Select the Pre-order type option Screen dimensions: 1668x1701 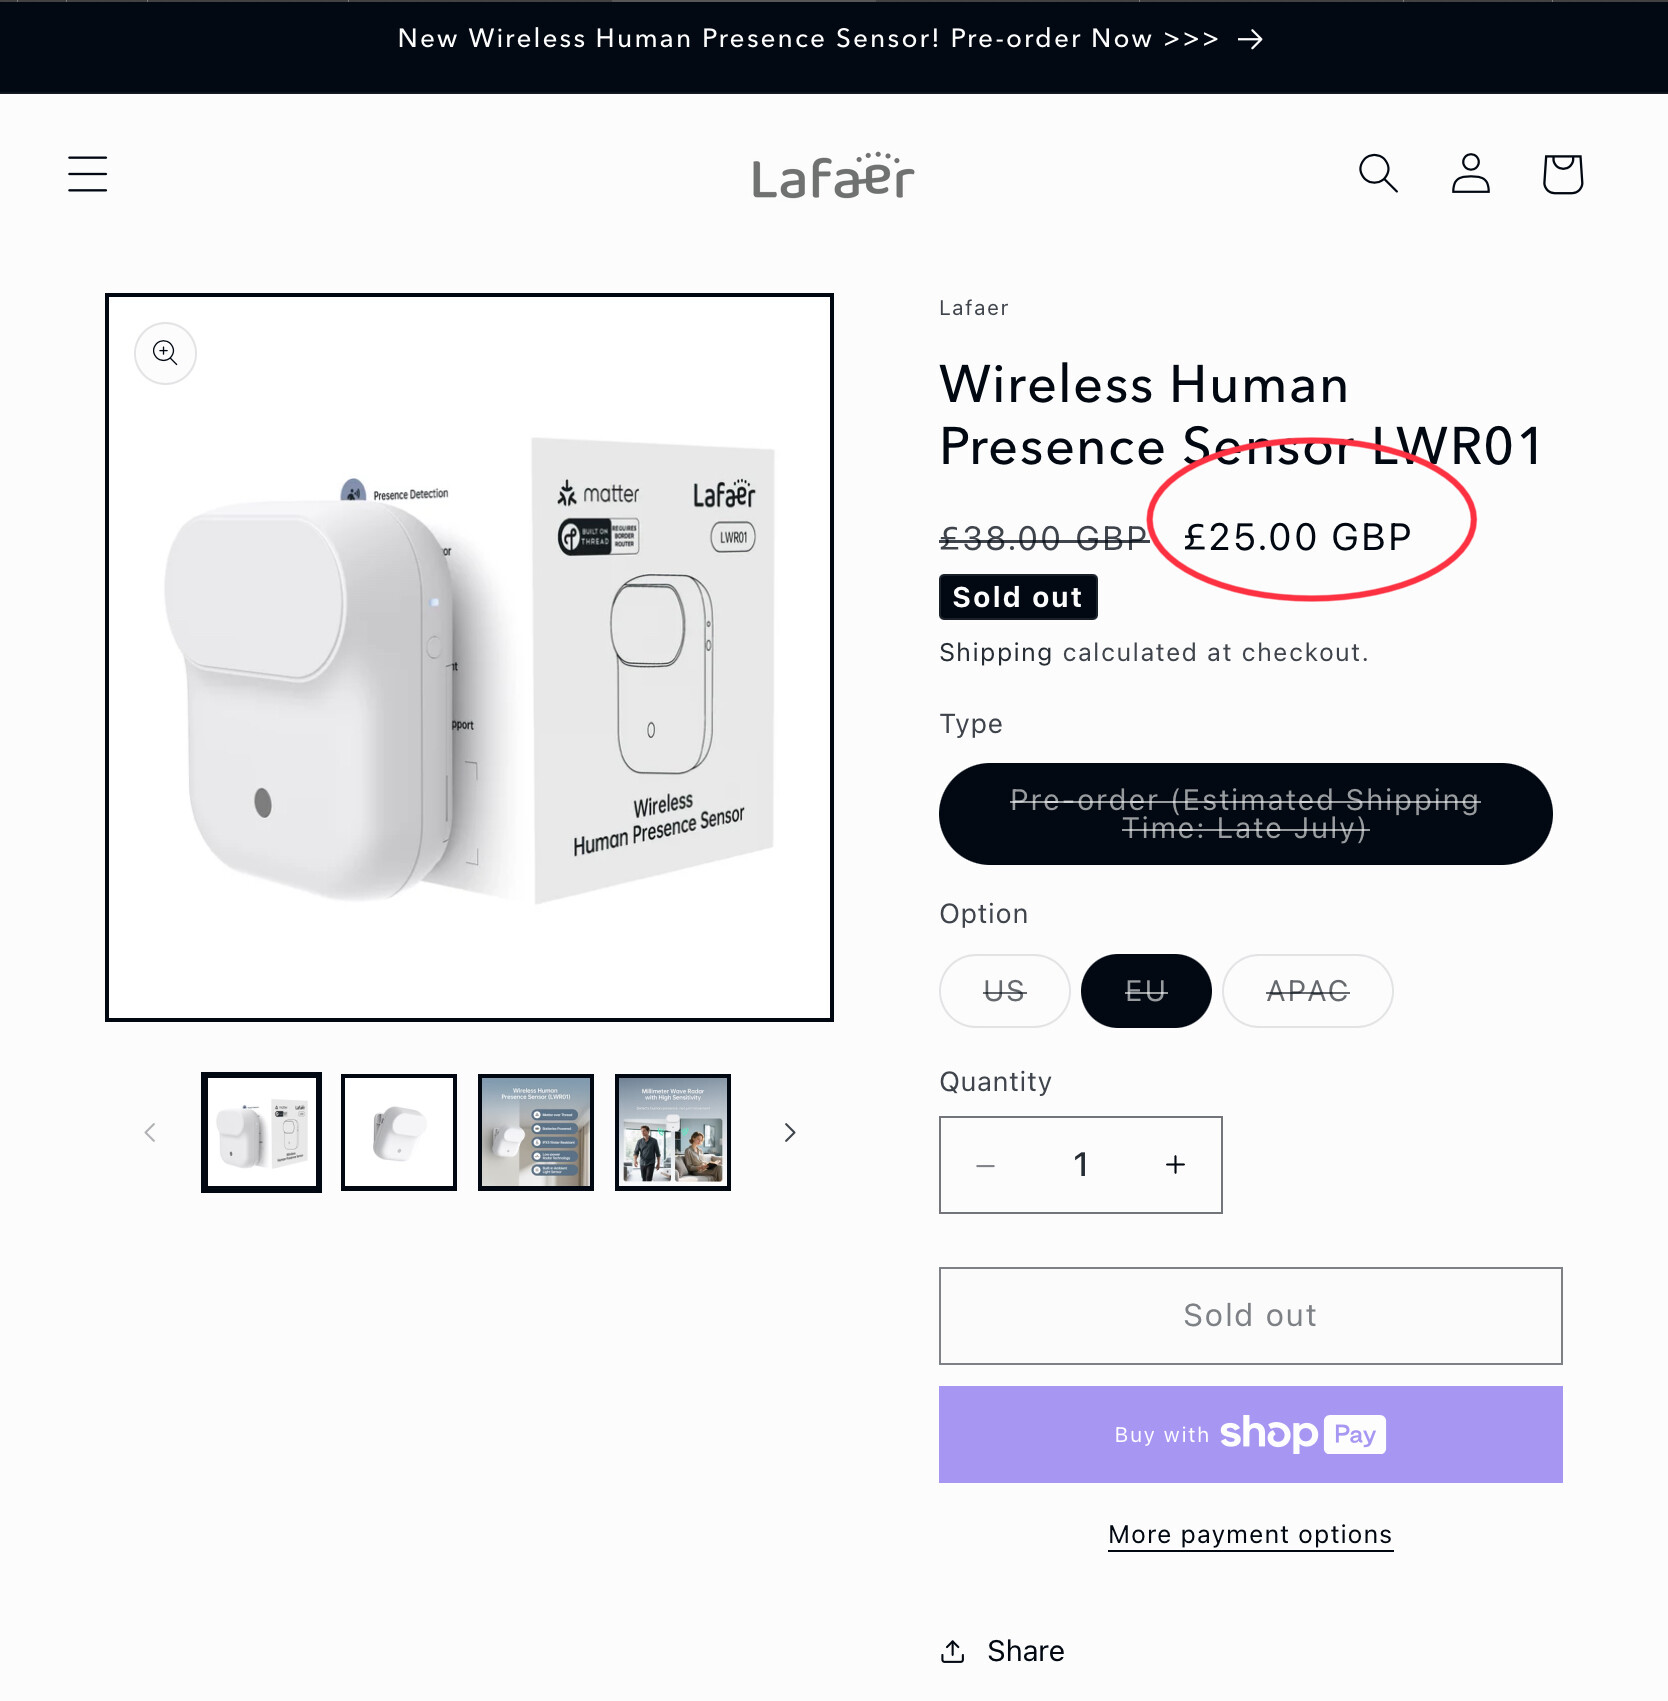click(x=1245, y=814)
